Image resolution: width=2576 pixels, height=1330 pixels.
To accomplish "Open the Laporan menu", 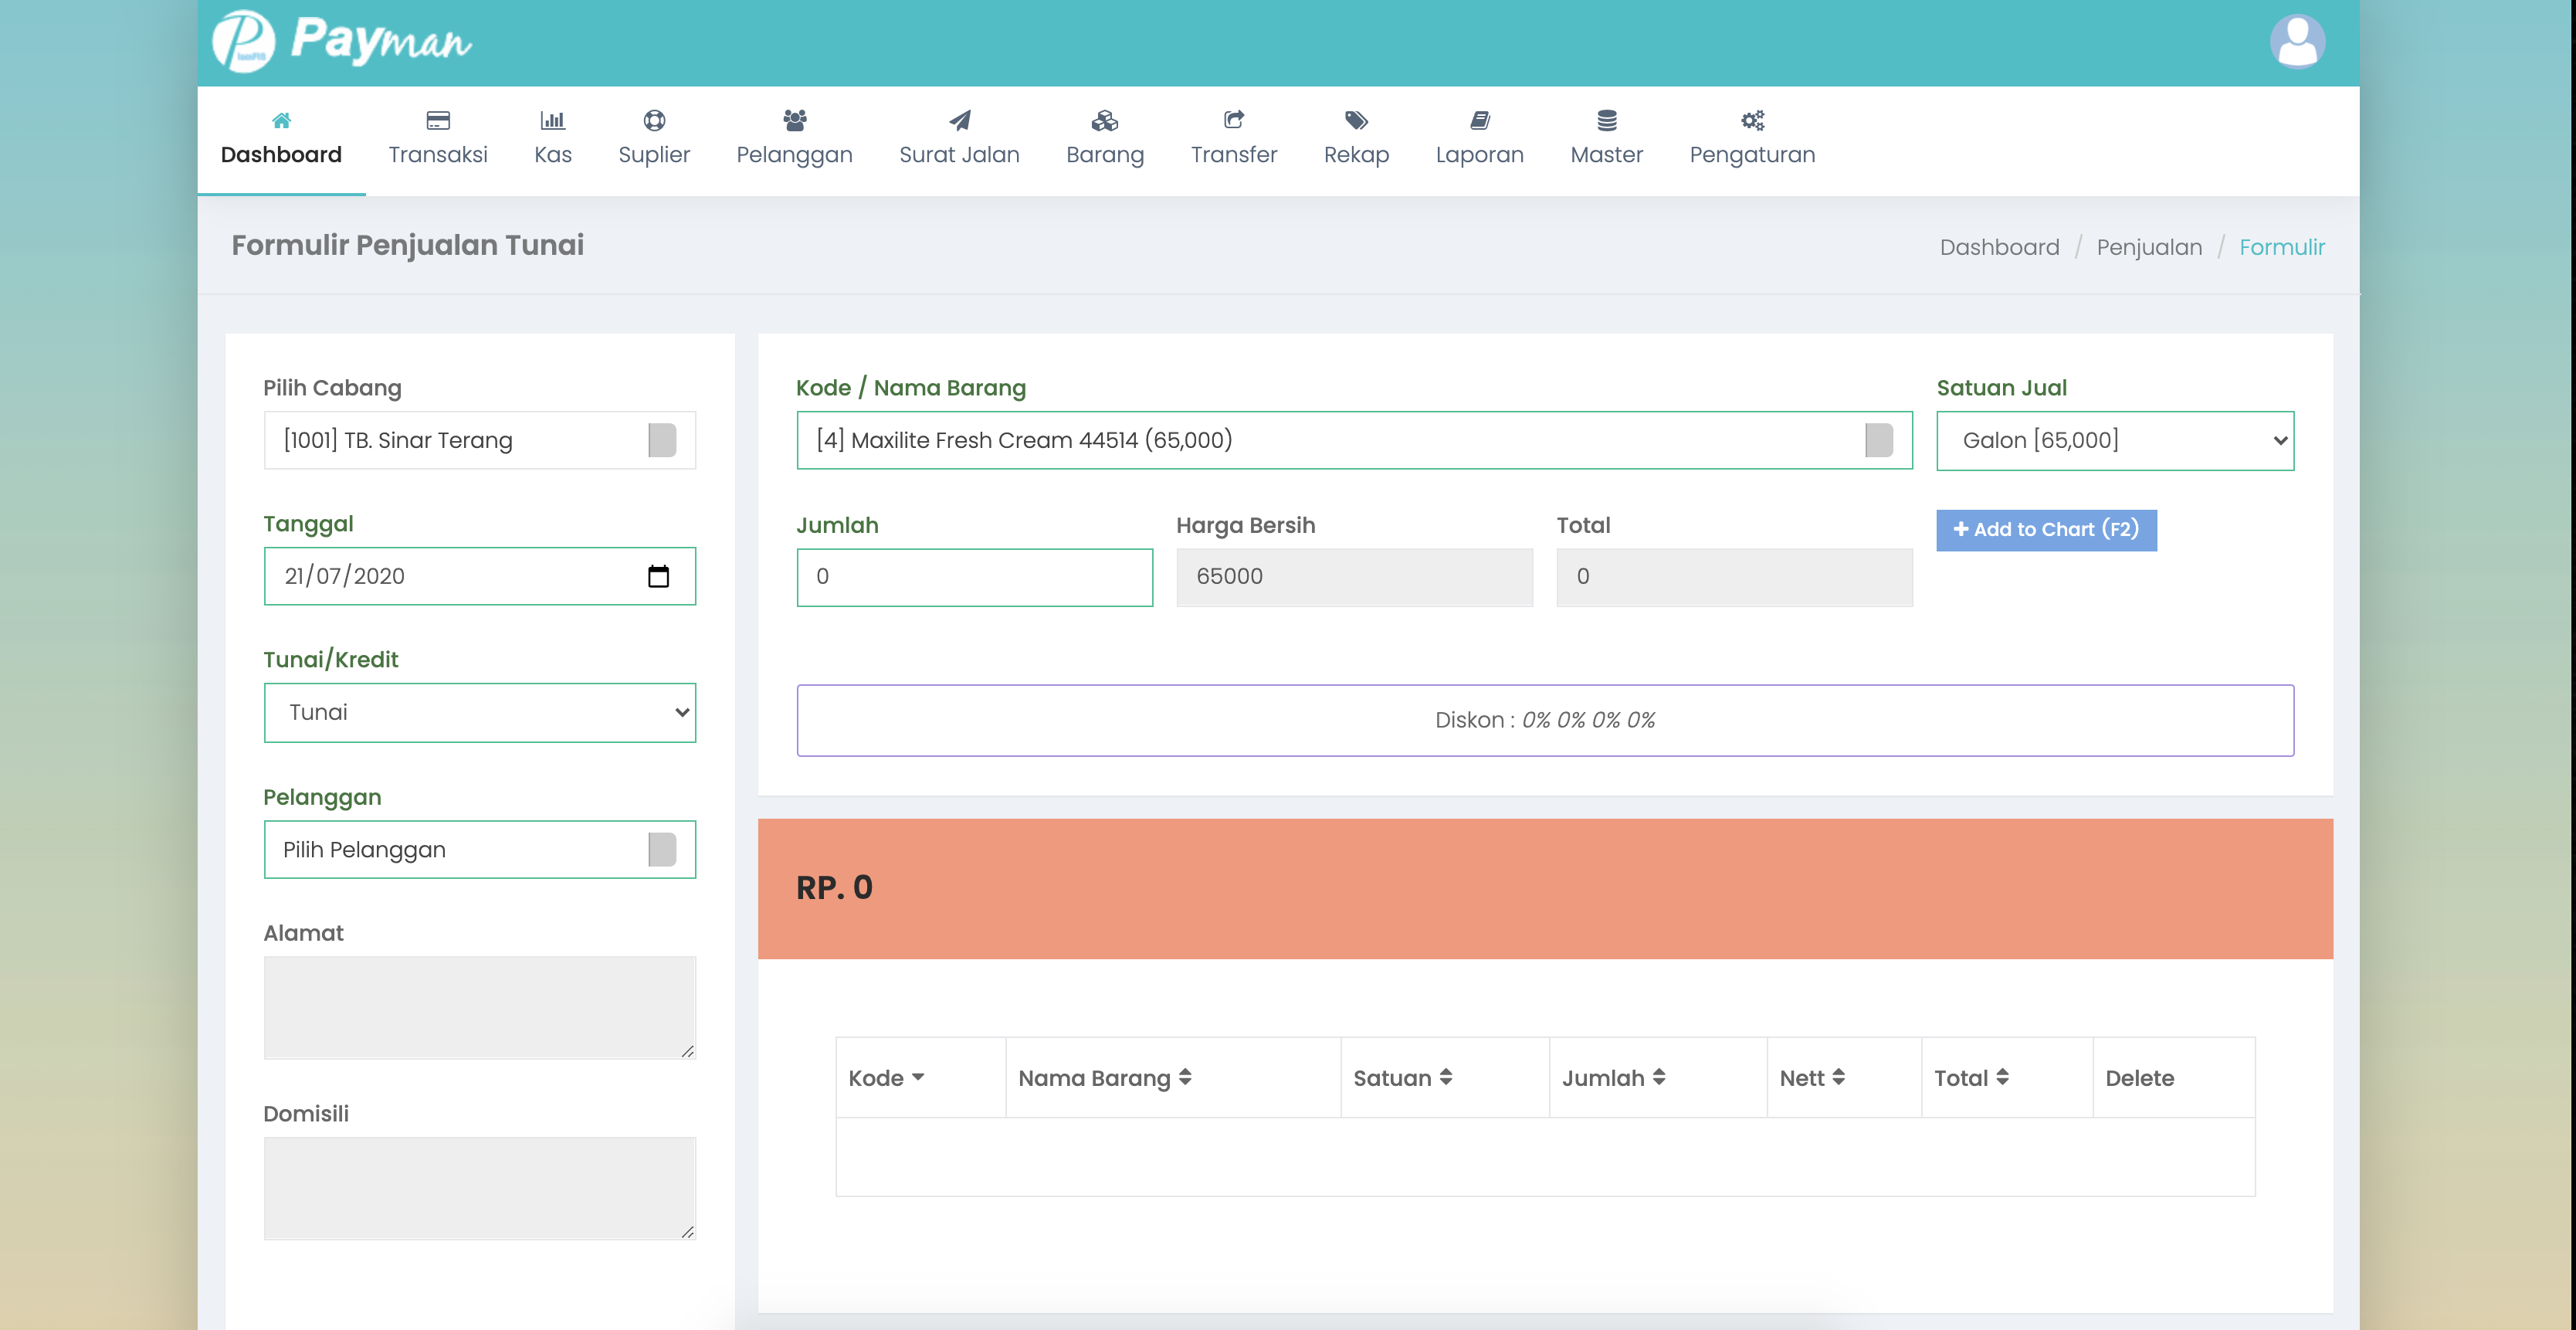I will coord(1479,139).
